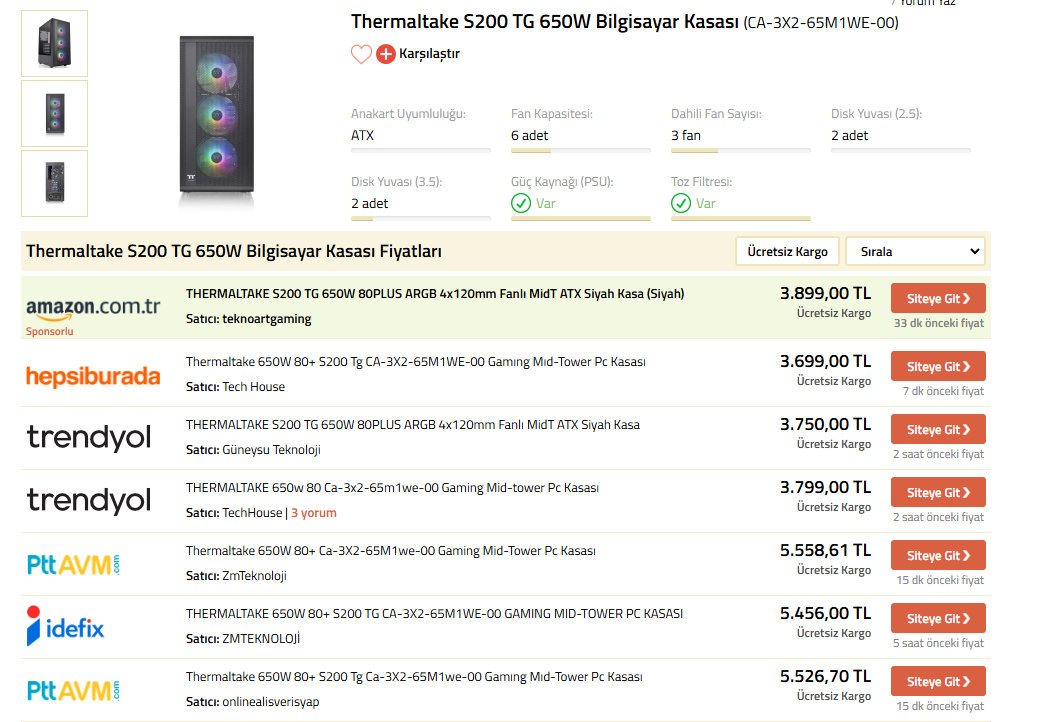Screen dimensions: 1054x722
Task: Click Siteye Git for amazon 3.899,00 TL
Action: (938, 298)
